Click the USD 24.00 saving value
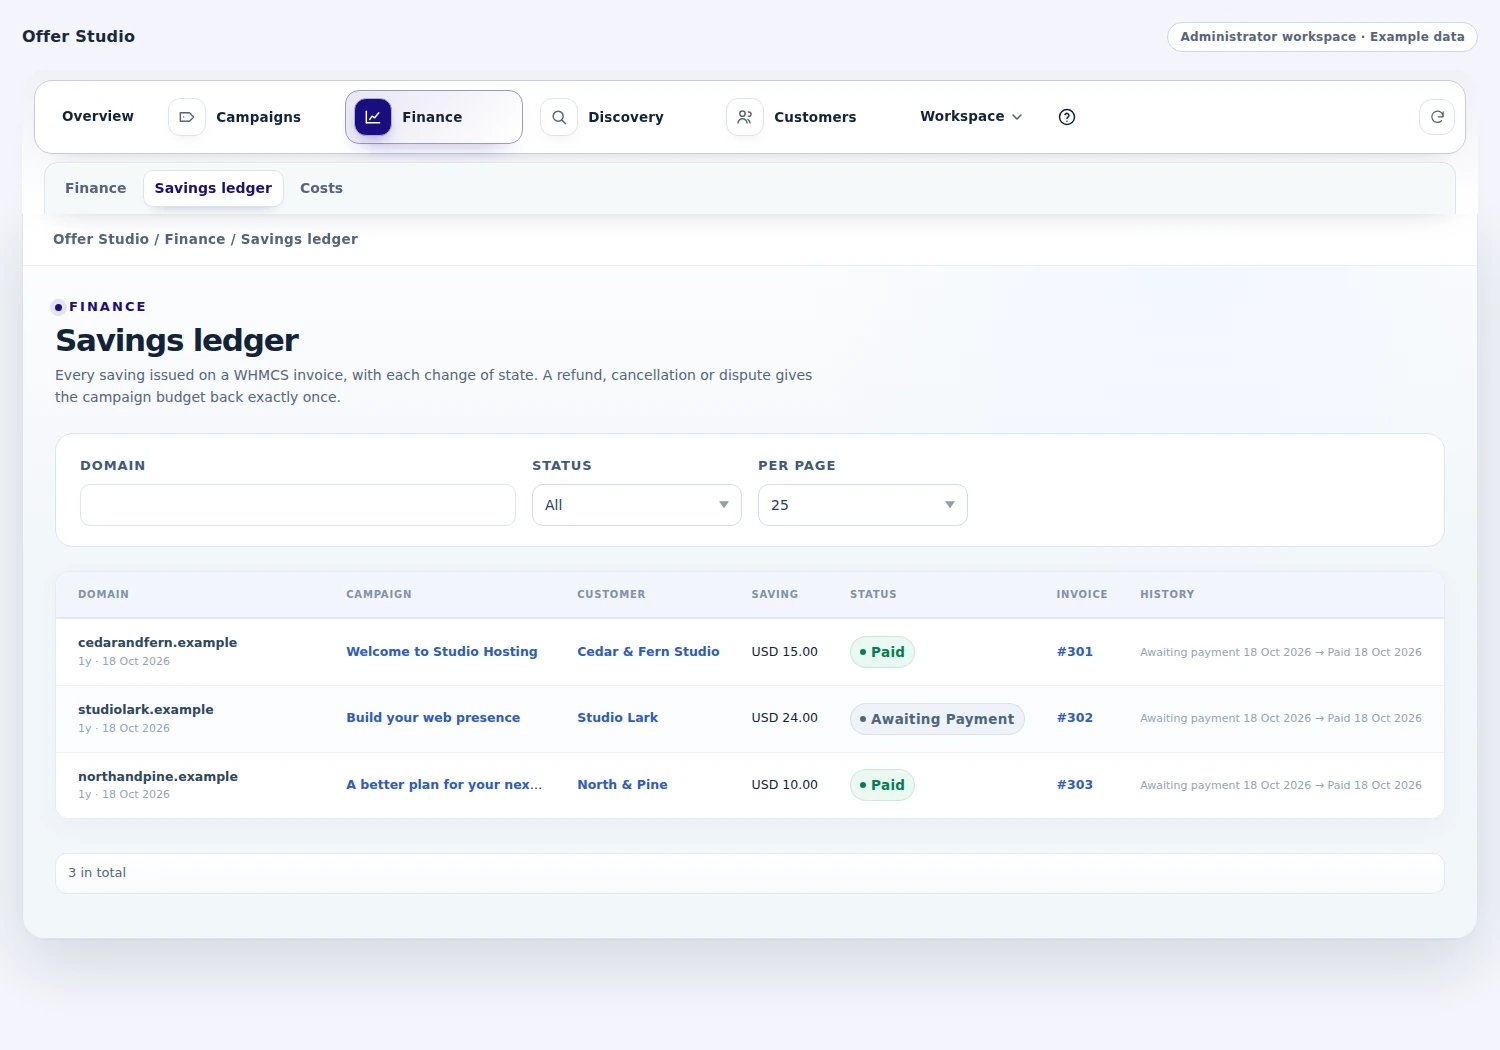 click(x=785, y=718)
